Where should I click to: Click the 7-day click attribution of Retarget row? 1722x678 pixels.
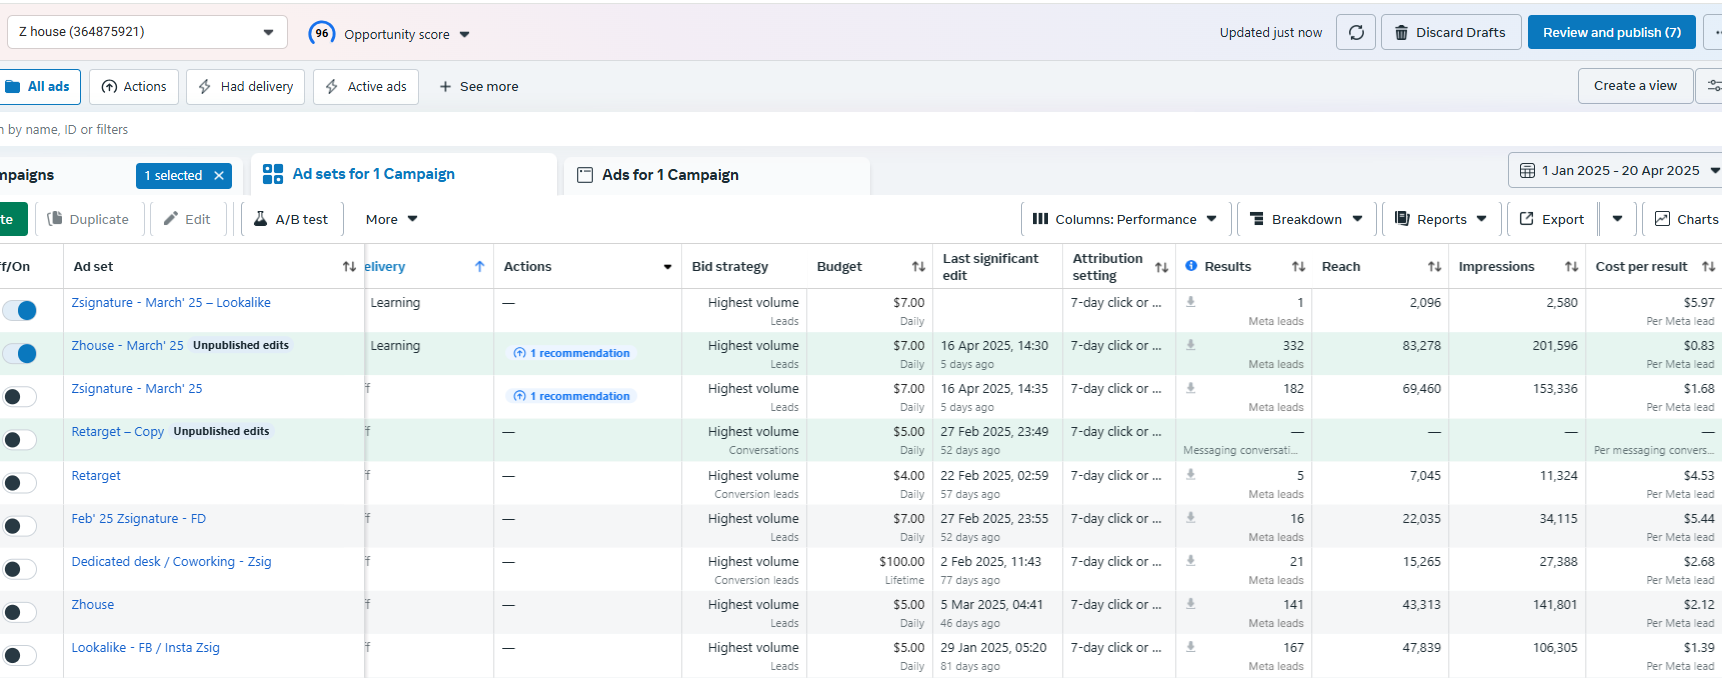1116,476
